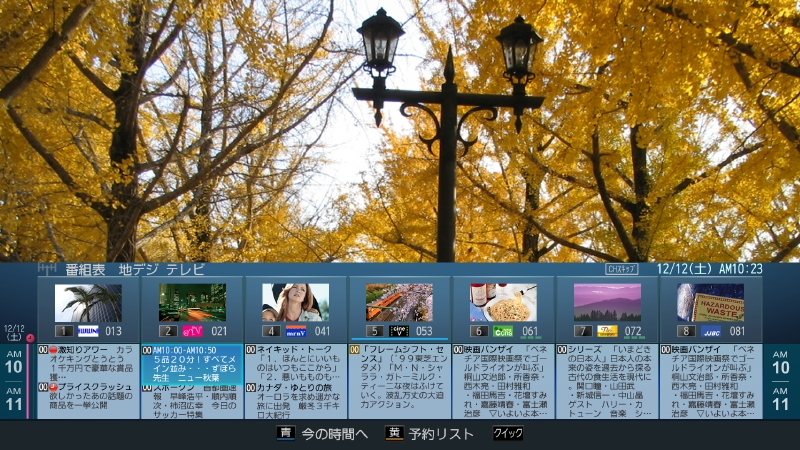Click the green Ccns station logo
800x450 pixels.
click(x=503, y=331)
